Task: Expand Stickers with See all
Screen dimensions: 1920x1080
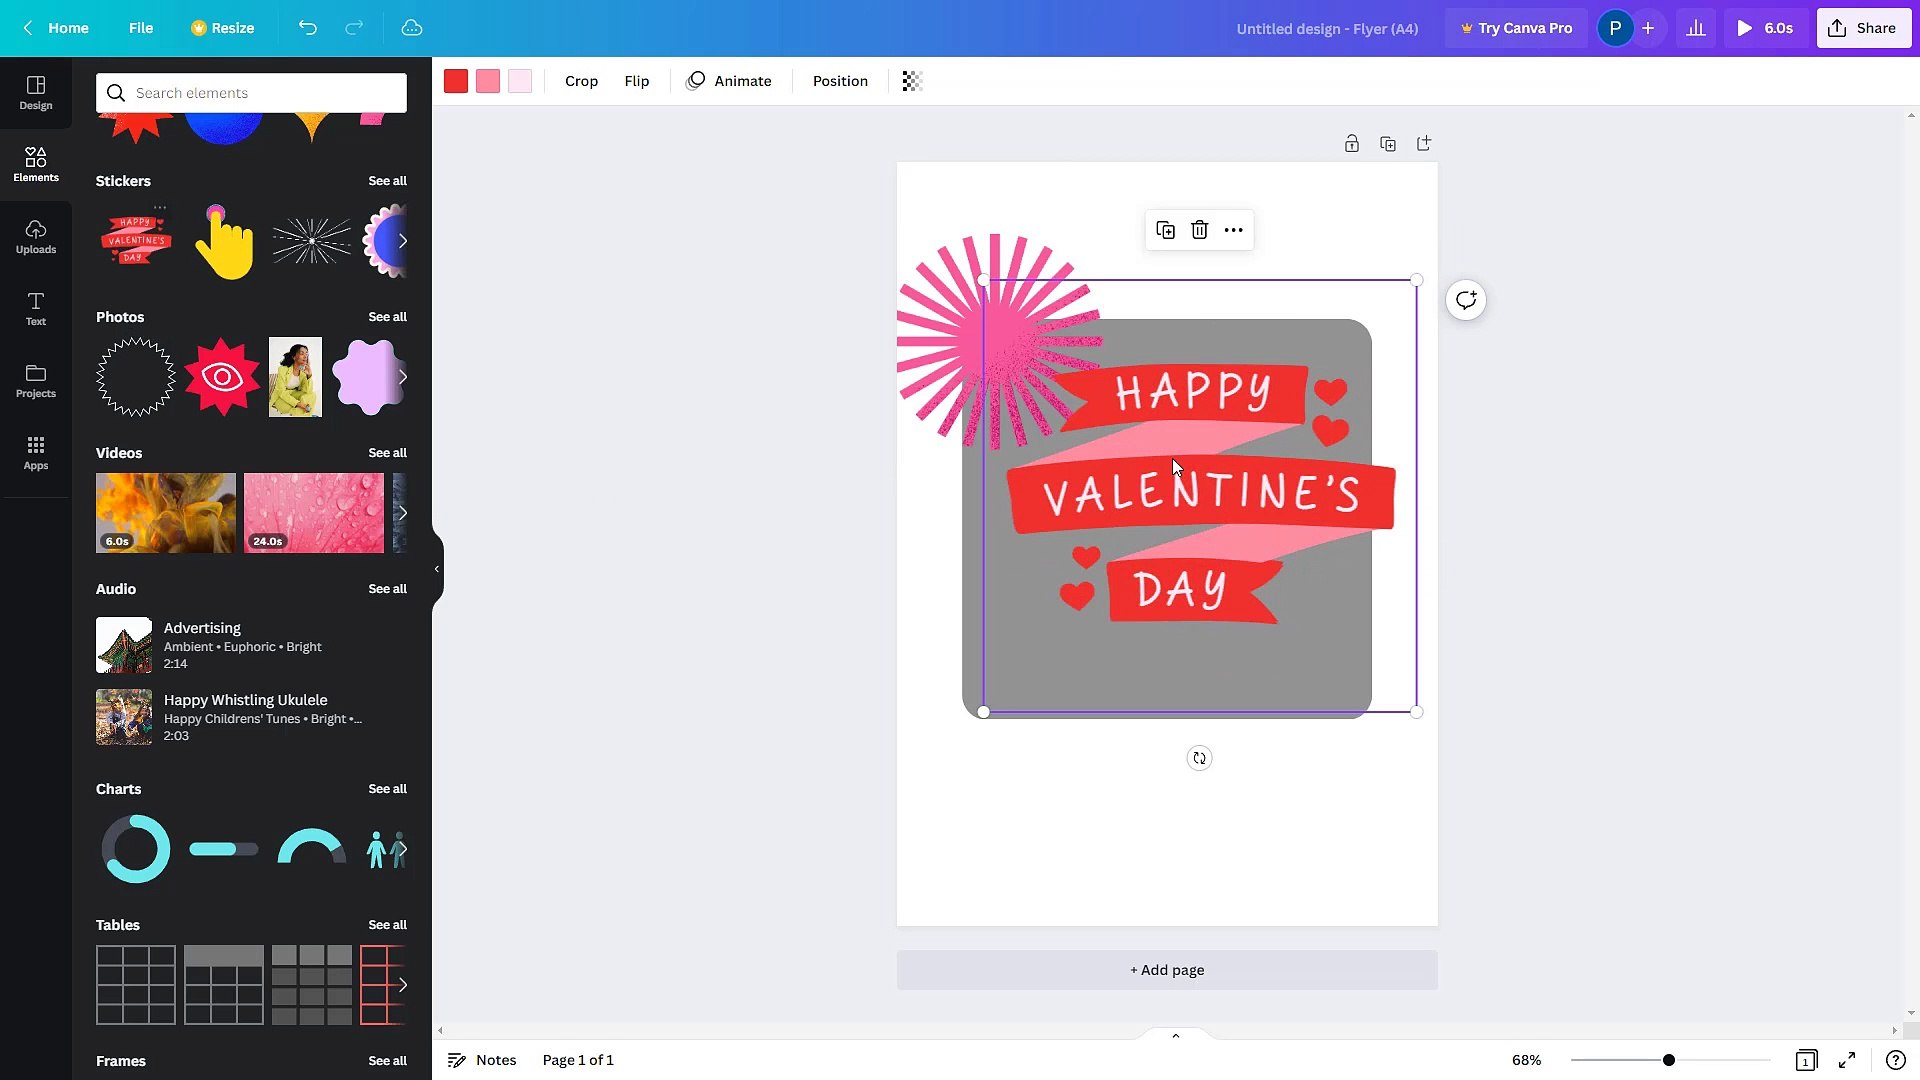Action: point(387,181)
